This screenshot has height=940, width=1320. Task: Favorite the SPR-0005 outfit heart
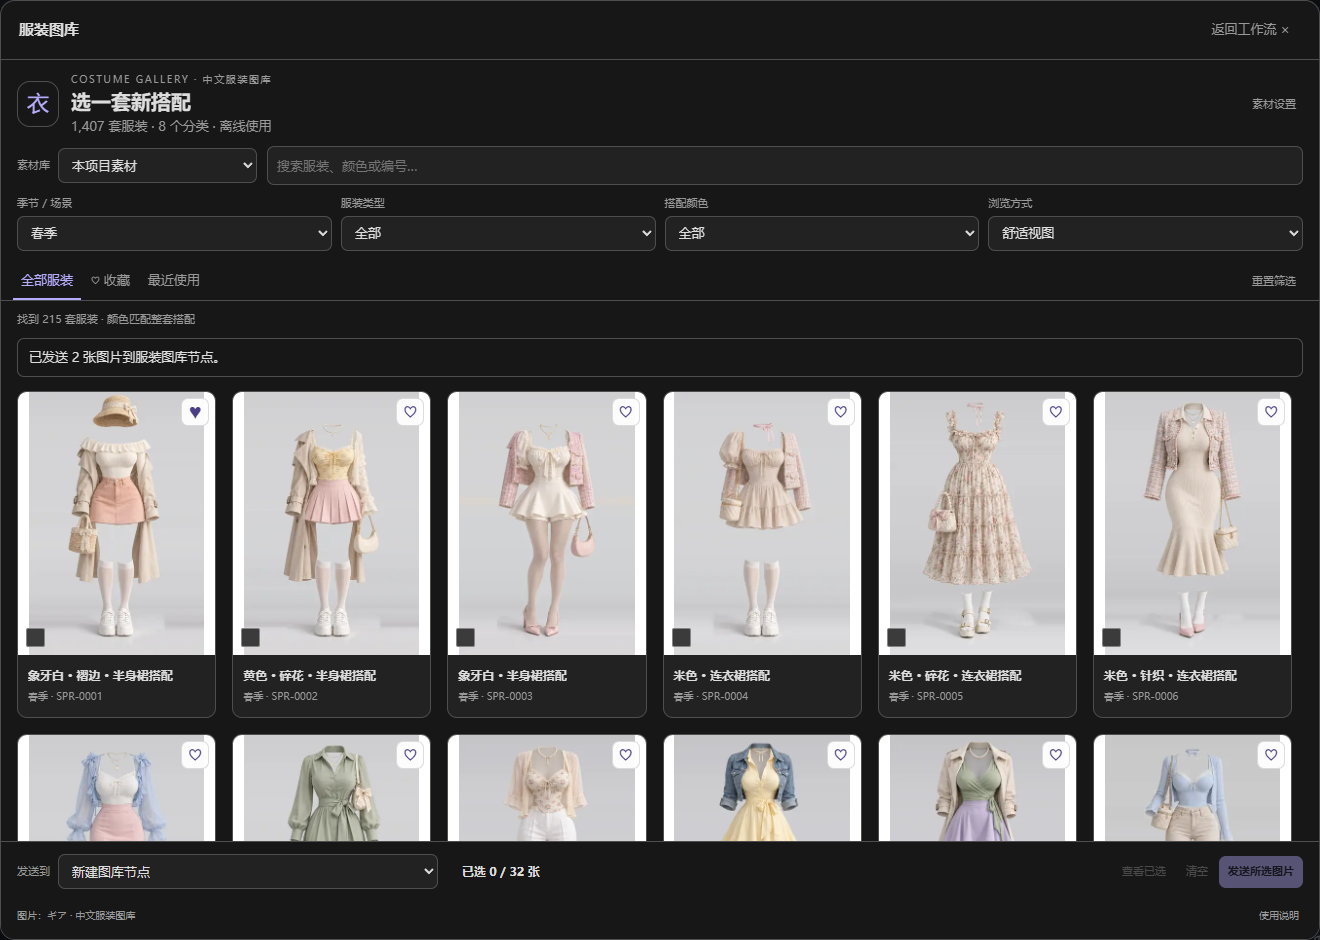1055,412
